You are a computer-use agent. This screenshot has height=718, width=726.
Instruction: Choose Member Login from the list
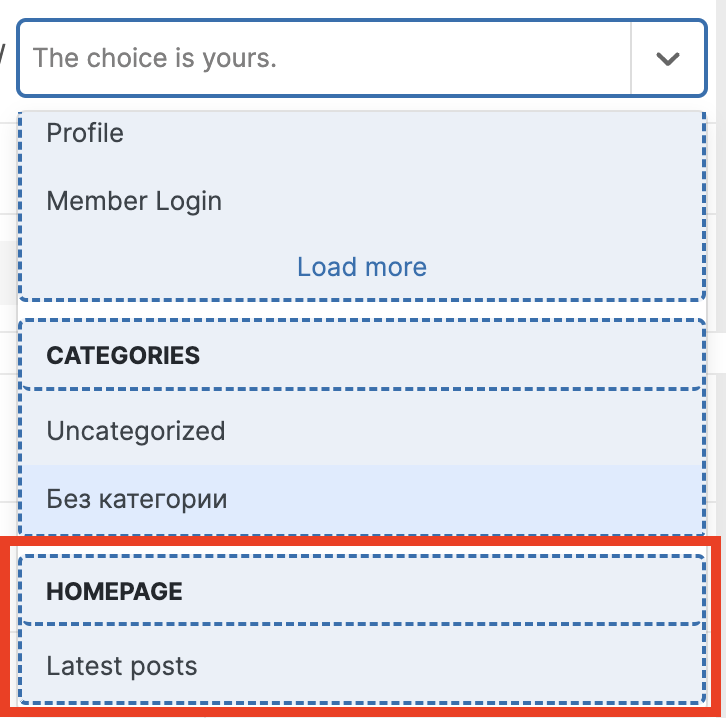click(x=134, y=201)
